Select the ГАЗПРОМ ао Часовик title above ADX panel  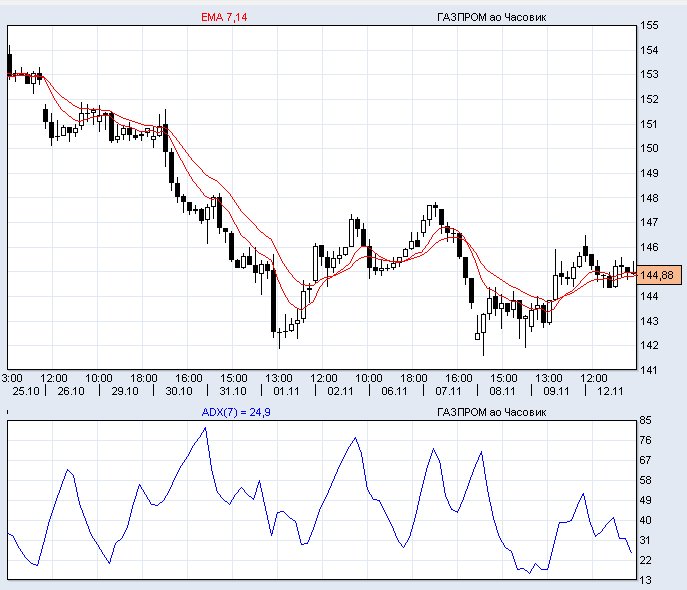(x=492, y=412)
